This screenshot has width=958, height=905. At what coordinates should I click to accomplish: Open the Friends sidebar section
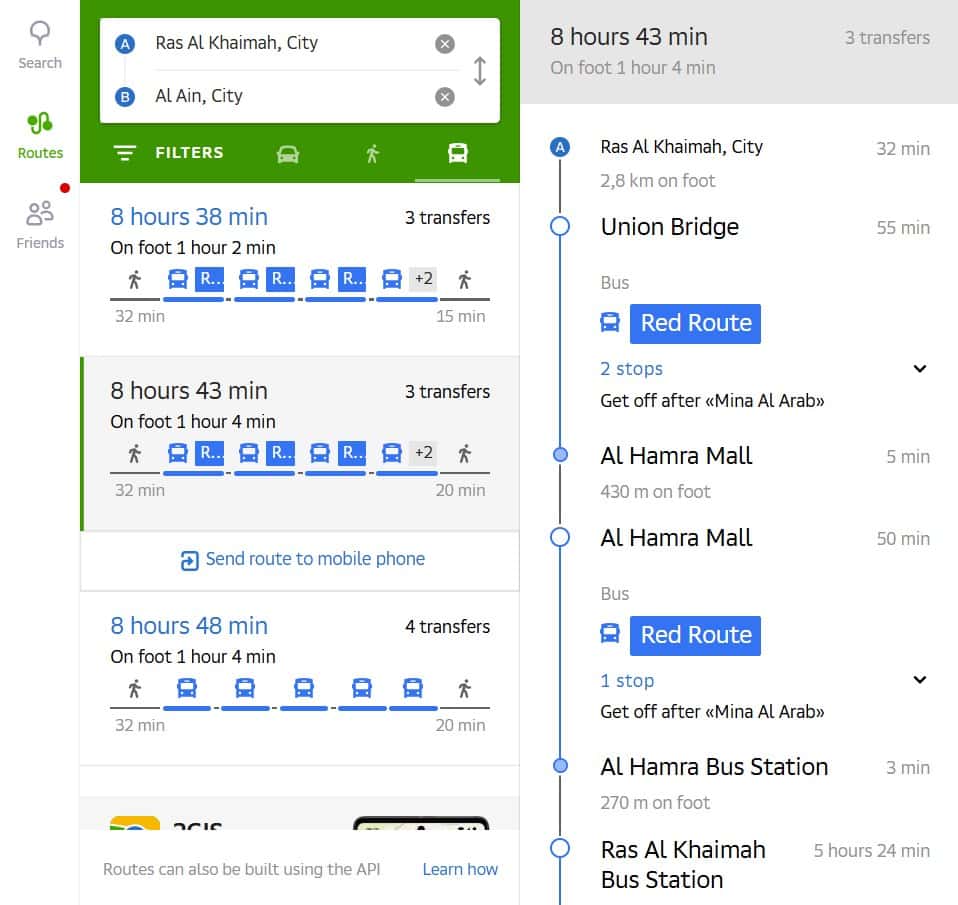tap(40, 225)
